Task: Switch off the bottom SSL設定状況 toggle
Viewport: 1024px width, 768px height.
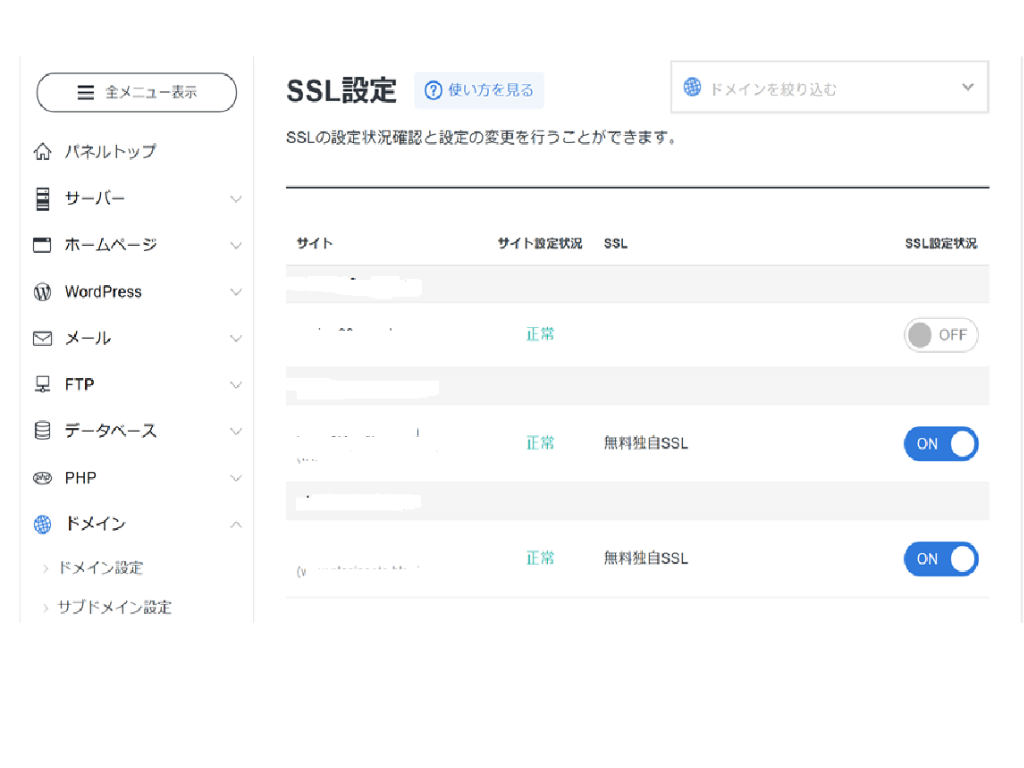Action: [941, 558]
